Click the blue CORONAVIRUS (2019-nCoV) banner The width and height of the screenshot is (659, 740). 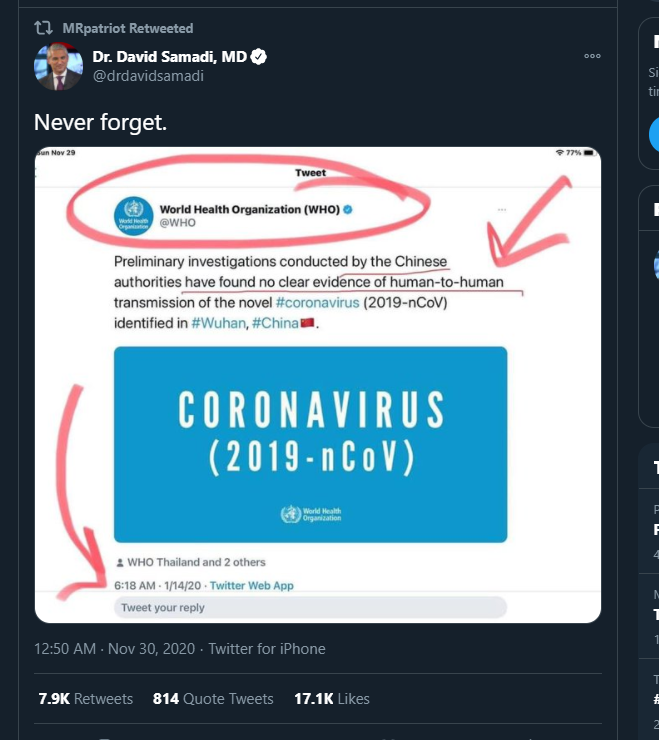310,445
